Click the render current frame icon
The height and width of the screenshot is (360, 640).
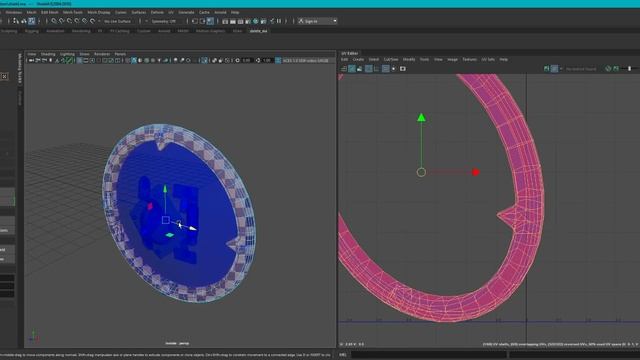point(233,21)
